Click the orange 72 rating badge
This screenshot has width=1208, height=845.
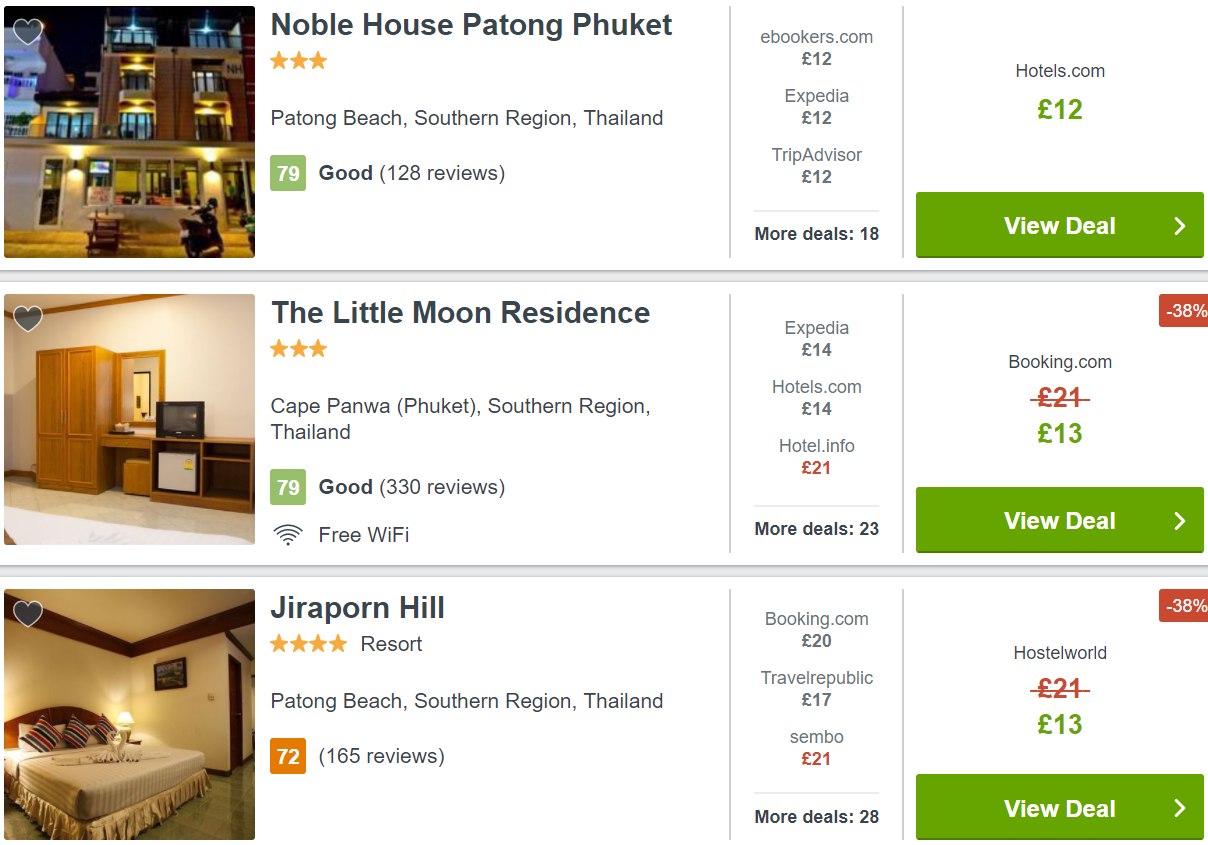pos(288,756)
